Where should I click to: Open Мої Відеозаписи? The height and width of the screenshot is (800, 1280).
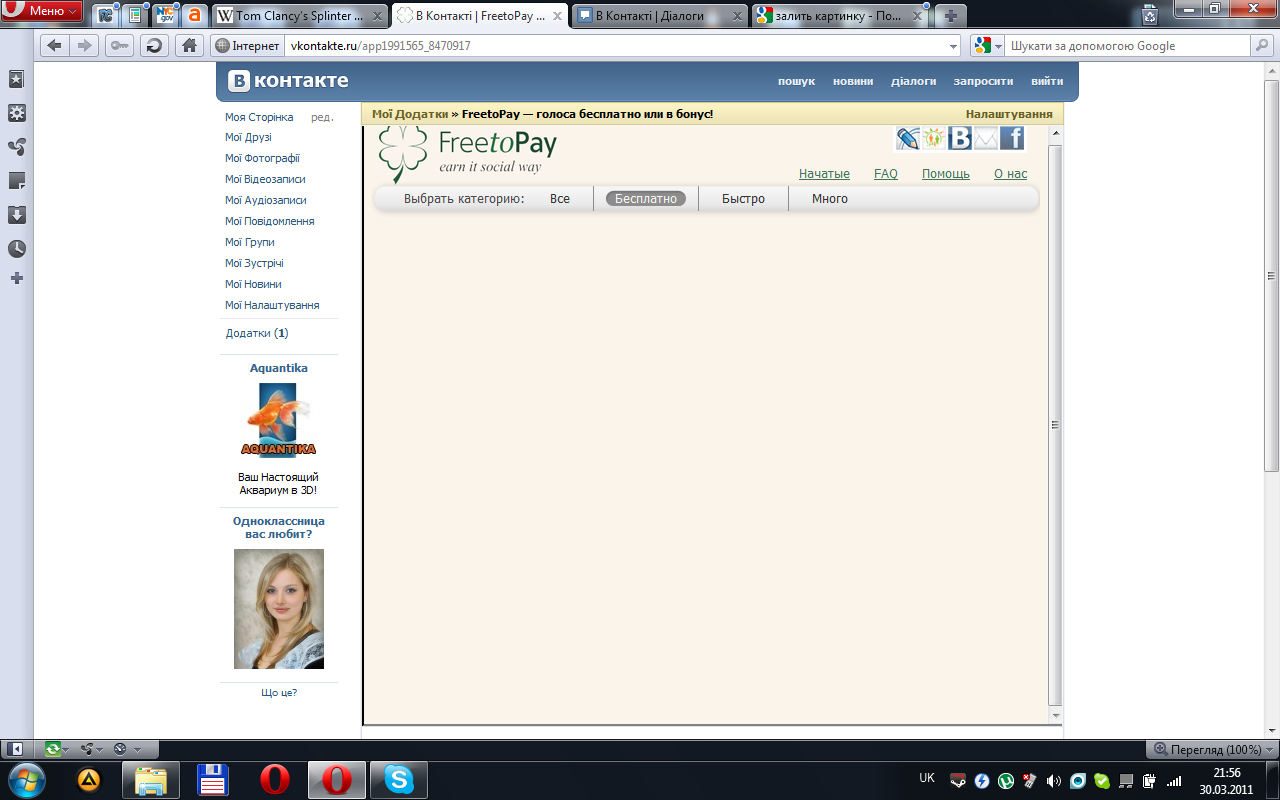click(265, 180)
